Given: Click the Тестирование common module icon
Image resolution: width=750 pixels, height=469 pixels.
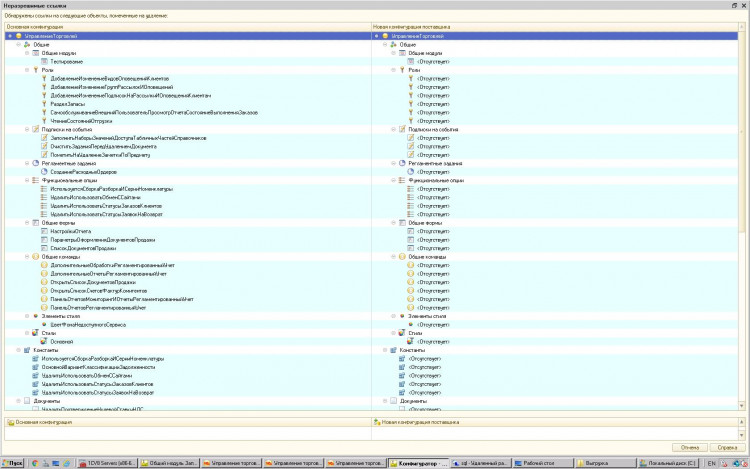Looking at the screenshot, I should [44, 62].
